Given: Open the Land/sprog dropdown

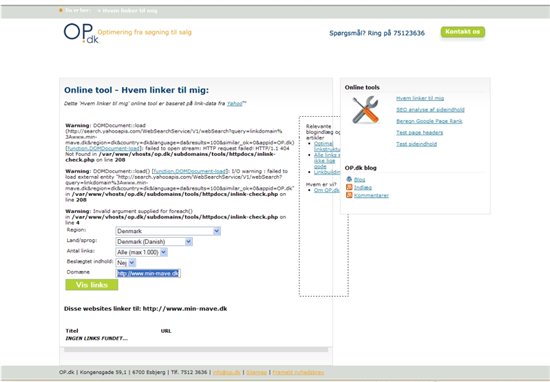Looking at the screenshot, I should tap(154, 242).
